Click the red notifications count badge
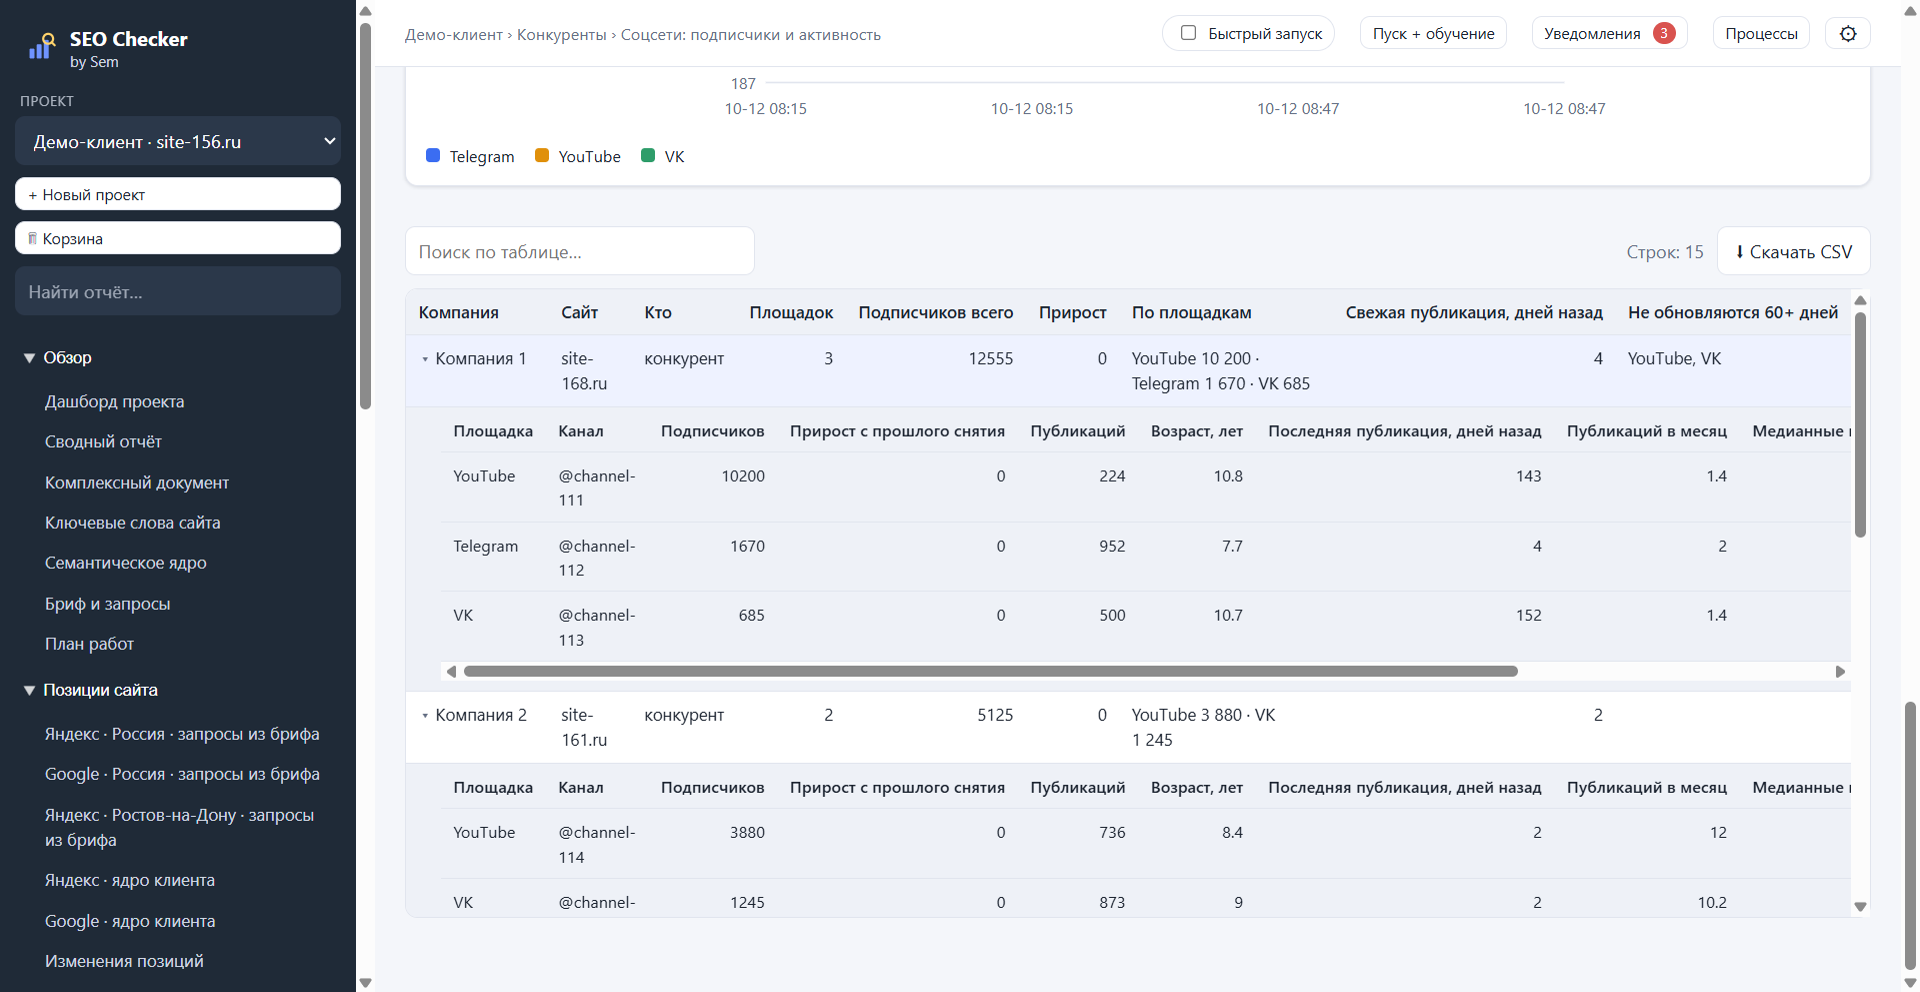1920x992 pixels. [x=1664, y=33]
